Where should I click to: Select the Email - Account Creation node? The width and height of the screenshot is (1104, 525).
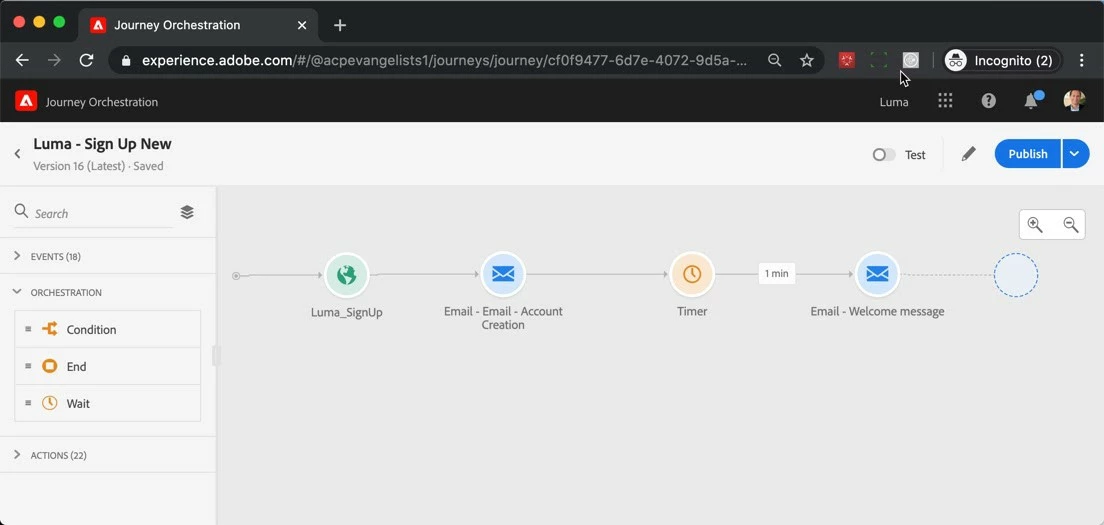(x=503, y=274)
